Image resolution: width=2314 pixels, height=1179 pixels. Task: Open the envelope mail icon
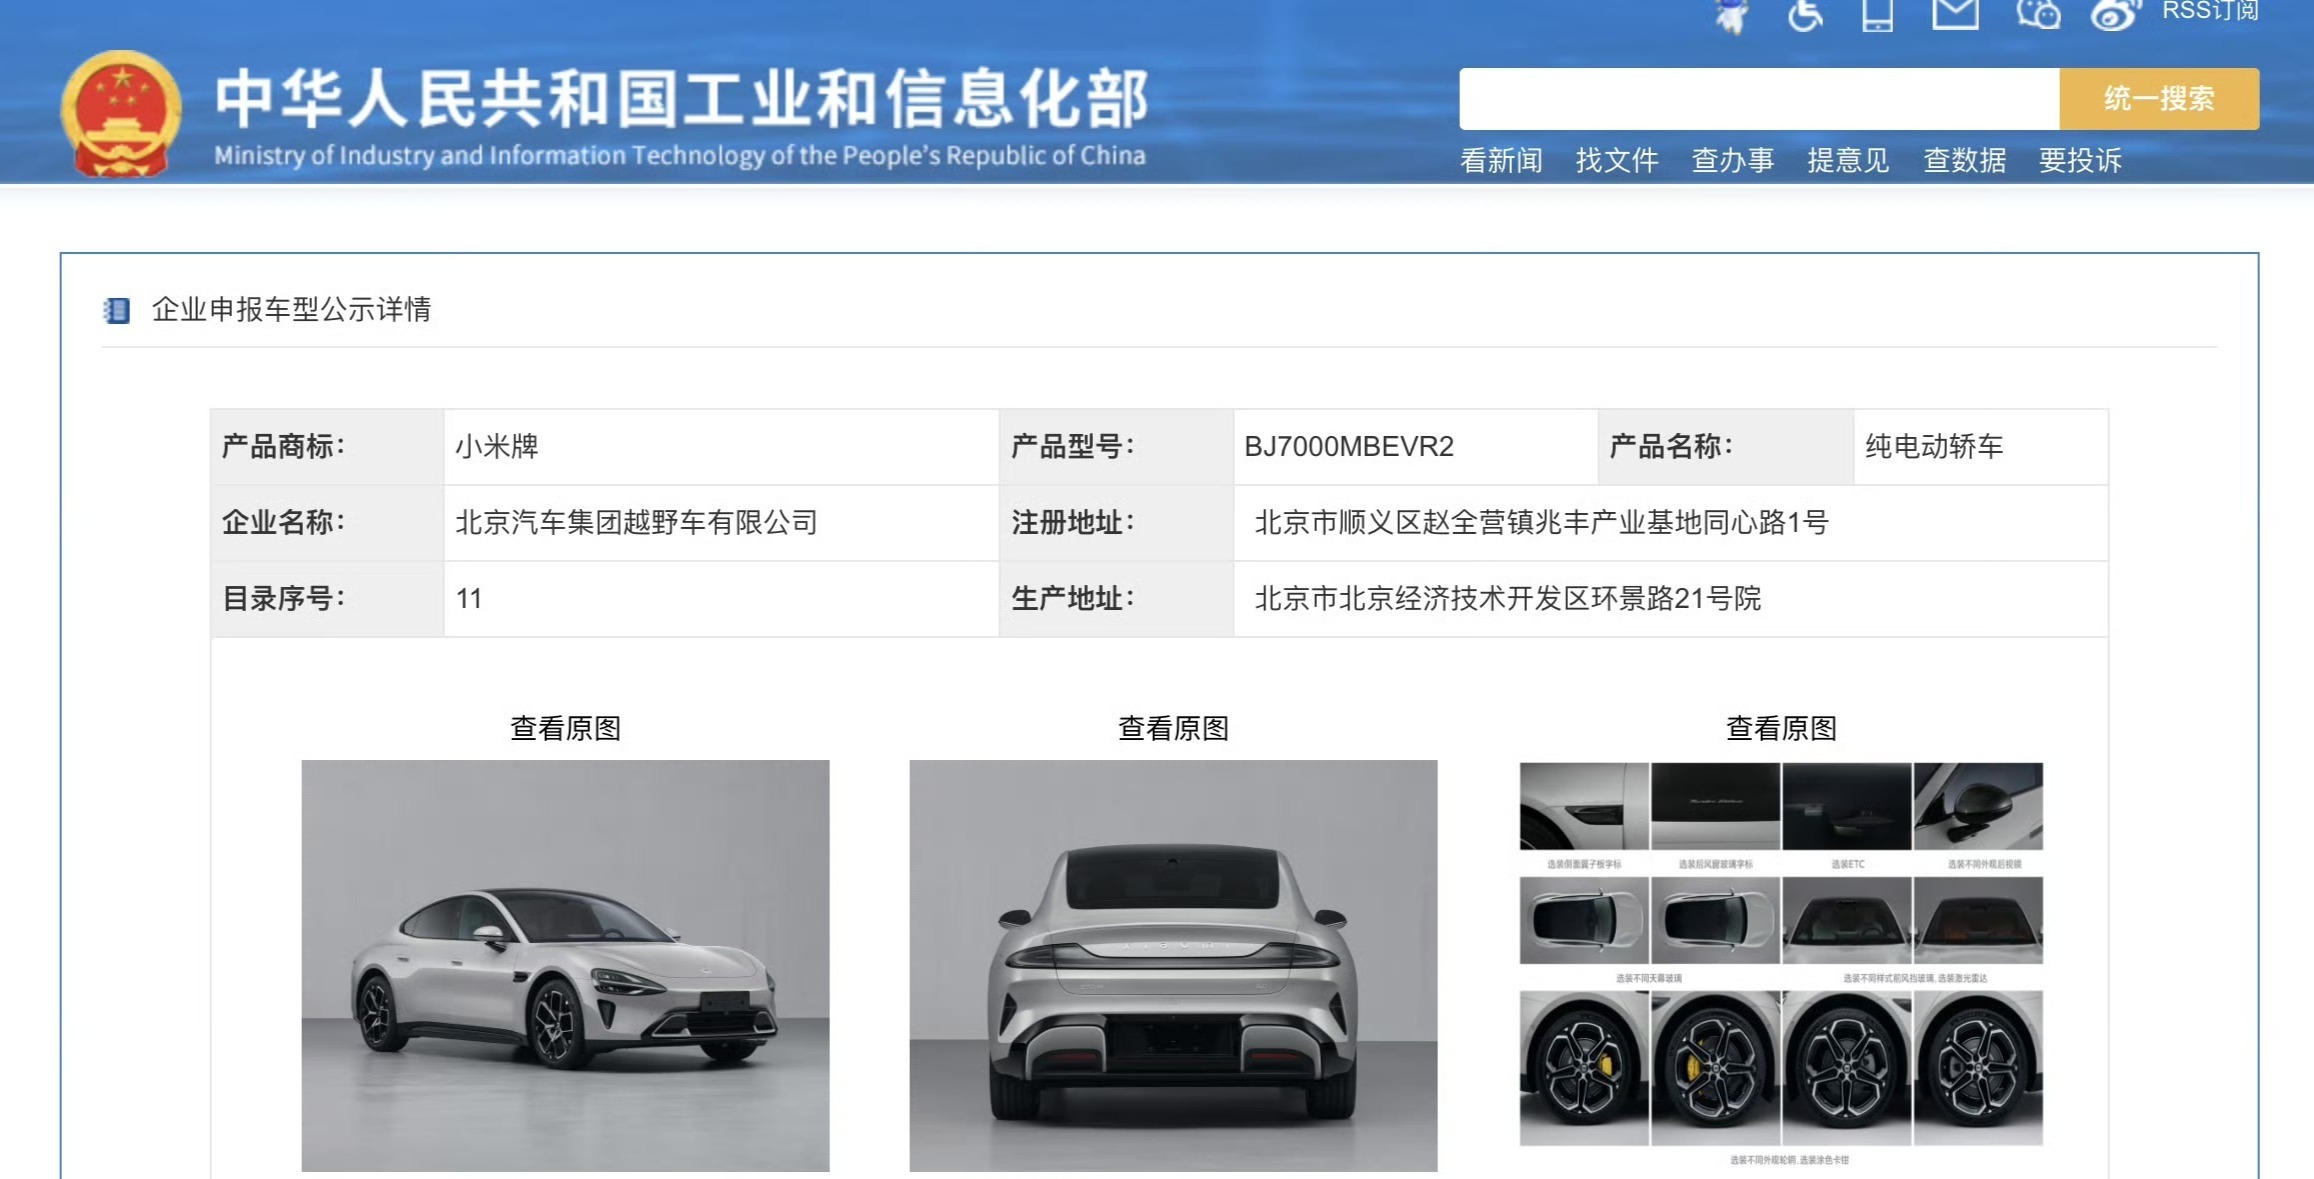click(x=1955, y=14)
